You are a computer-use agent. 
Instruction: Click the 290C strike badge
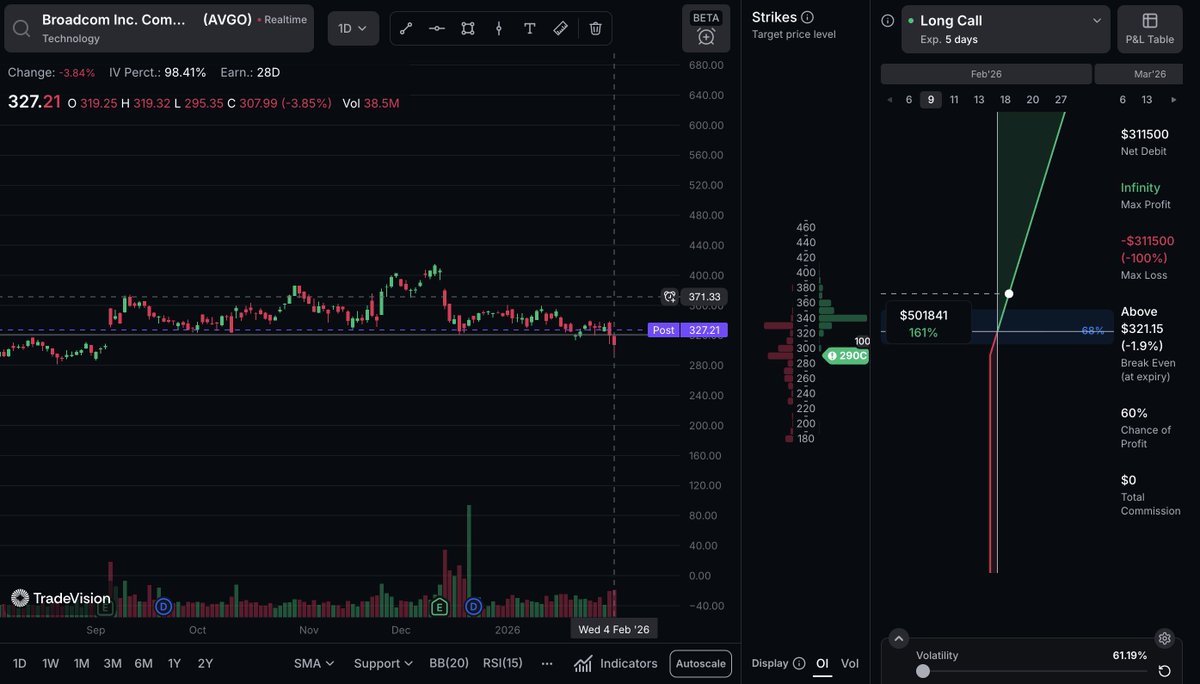tap(846, 355)
